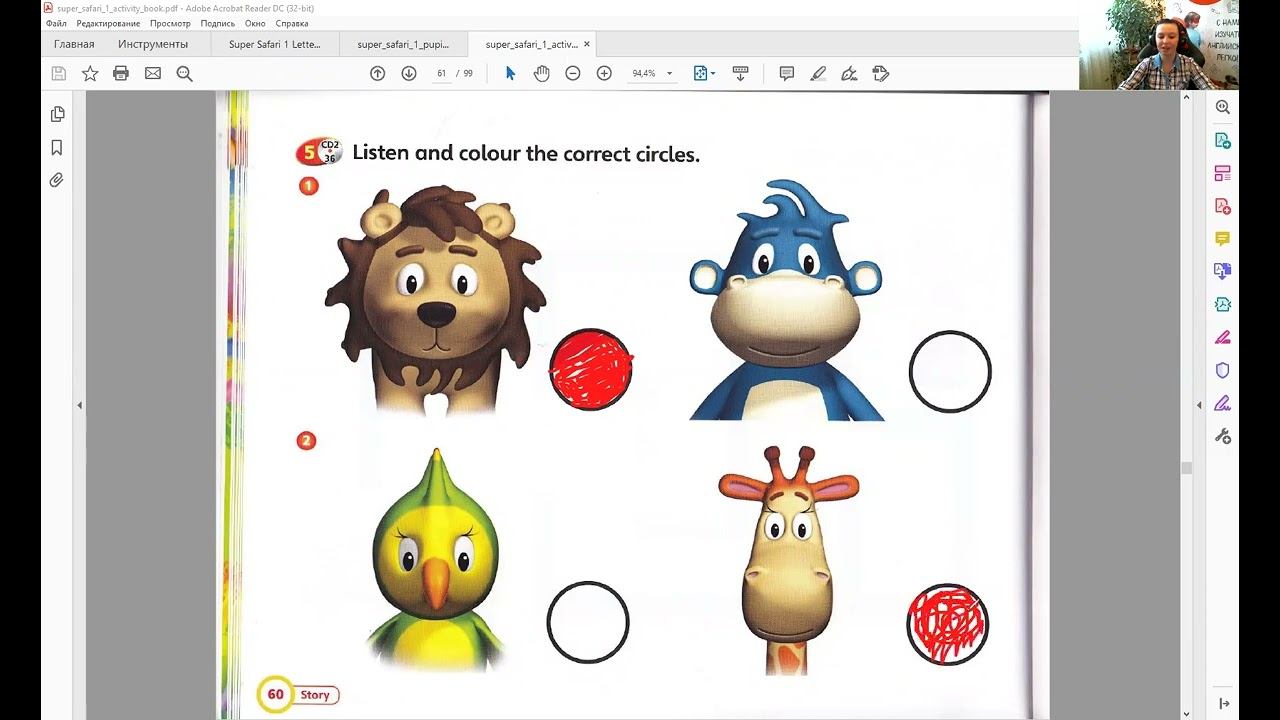Open the Редактирование menu

108,23
